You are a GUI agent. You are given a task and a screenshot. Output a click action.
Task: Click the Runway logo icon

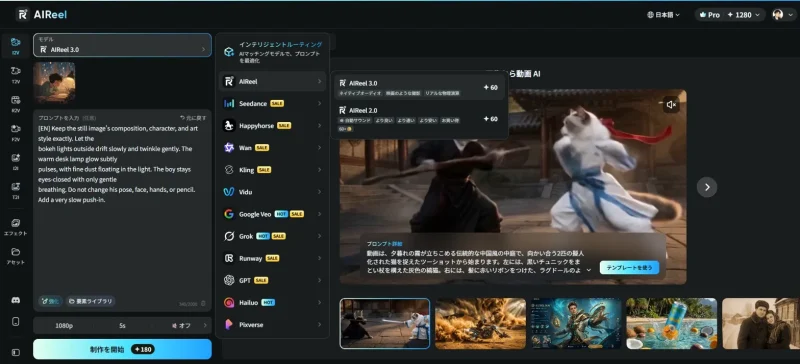coord(229,258)
